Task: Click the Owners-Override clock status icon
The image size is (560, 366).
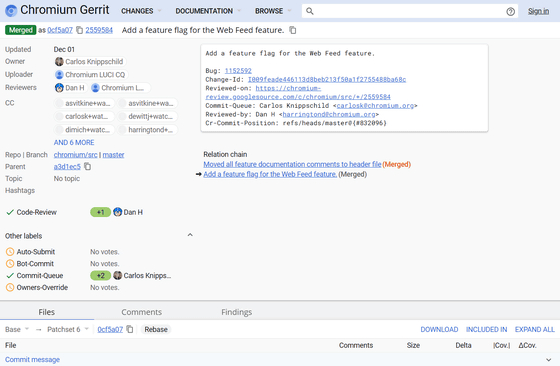Action: coord(10,287)
